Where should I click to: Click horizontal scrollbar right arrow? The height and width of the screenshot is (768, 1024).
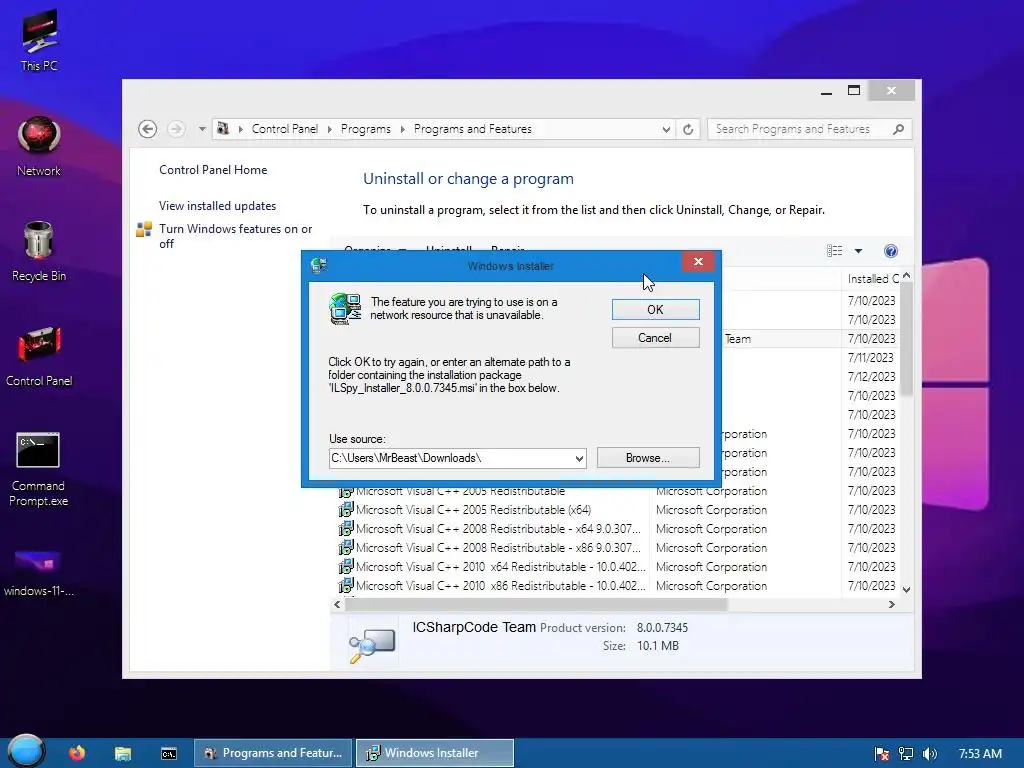point(891,605)
